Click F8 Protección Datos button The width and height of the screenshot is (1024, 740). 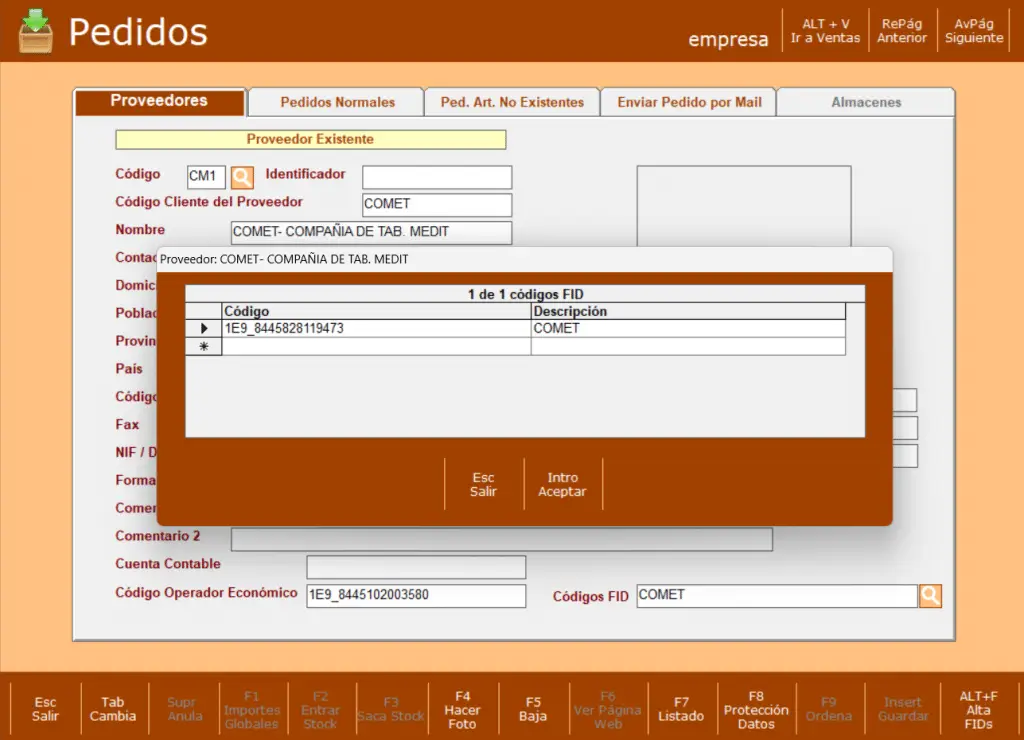(756, 710)
